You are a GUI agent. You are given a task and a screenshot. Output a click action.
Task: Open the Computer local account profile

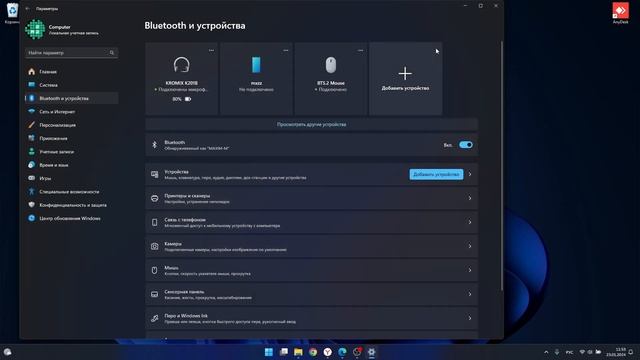pos(62,29)
